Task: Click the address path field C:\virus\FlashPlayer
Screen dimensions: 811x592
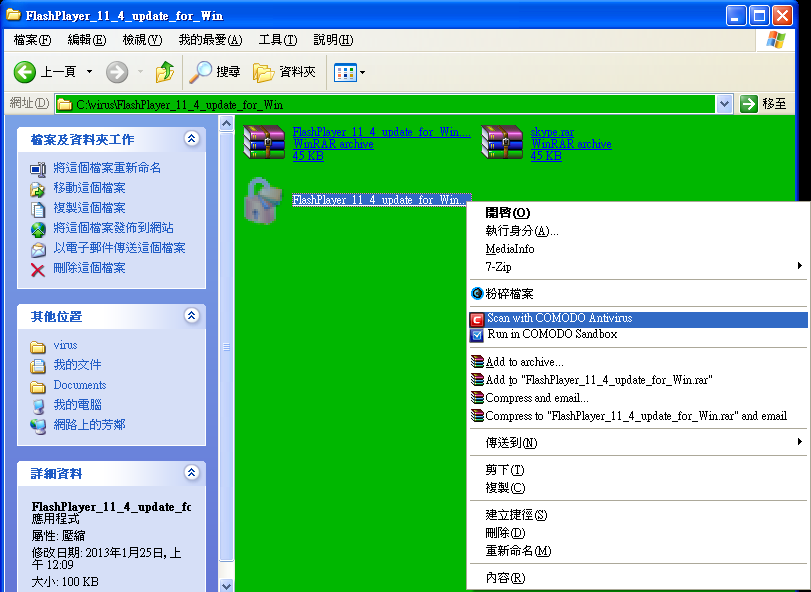Action: pos(385,104)
